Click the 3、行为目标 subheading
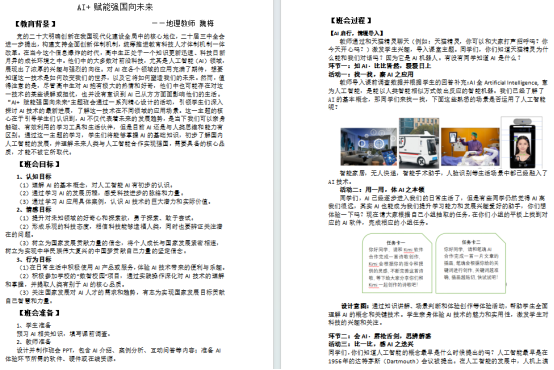554x370 pixels. point(34,259)
